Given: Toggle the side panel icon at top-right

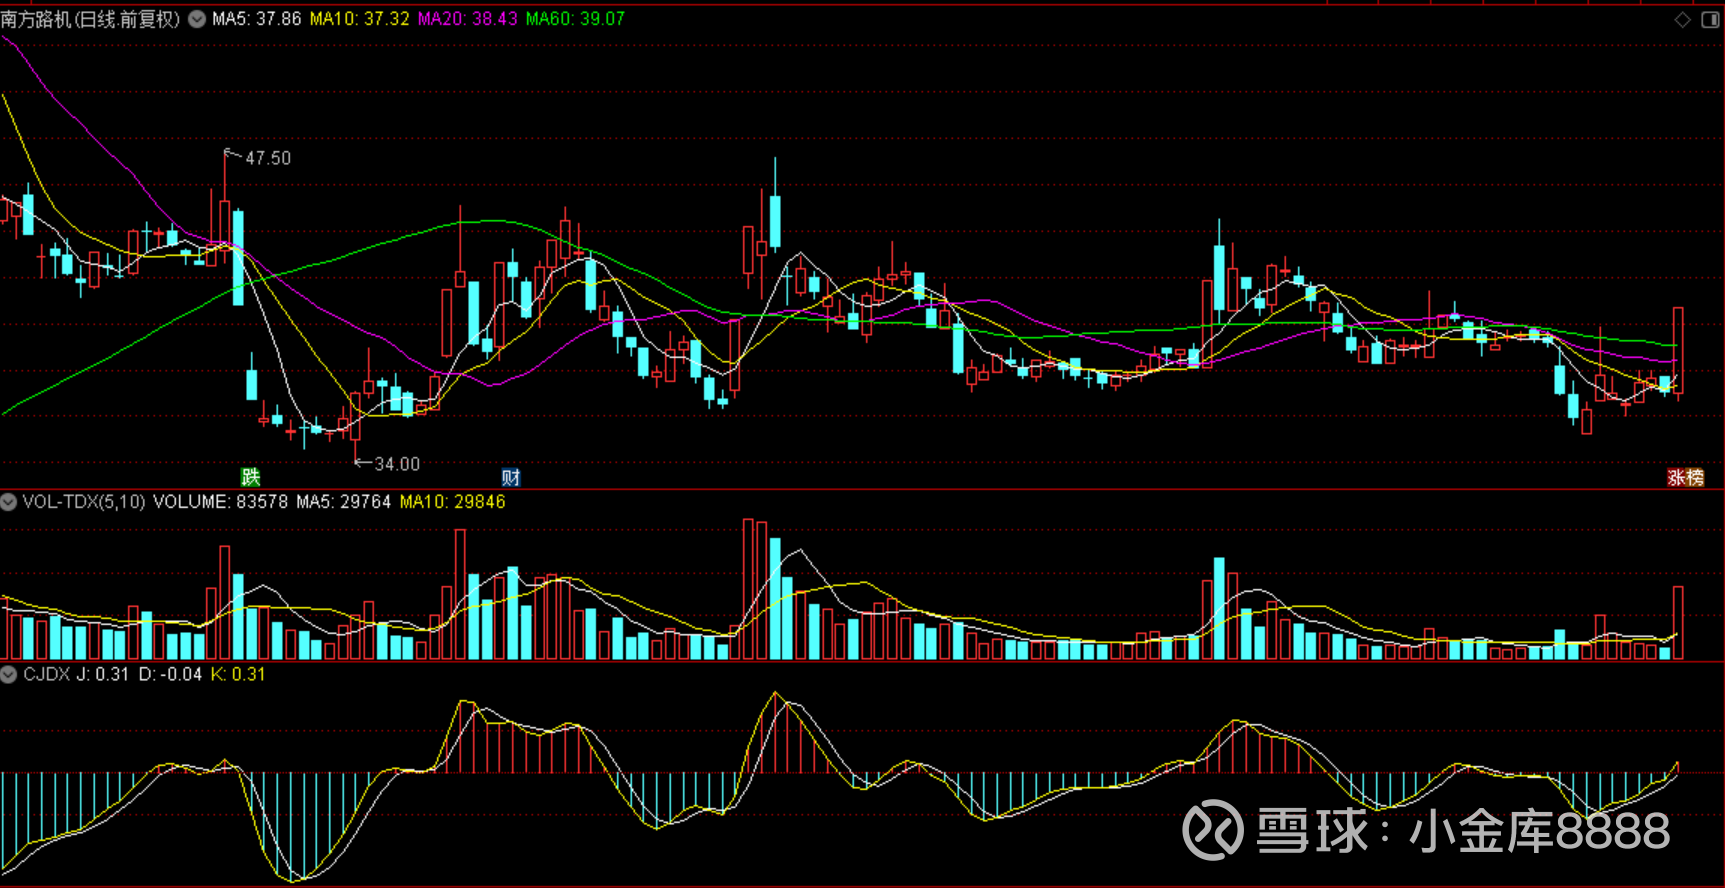Looking at the screenshot, I should pos(1710,20).
